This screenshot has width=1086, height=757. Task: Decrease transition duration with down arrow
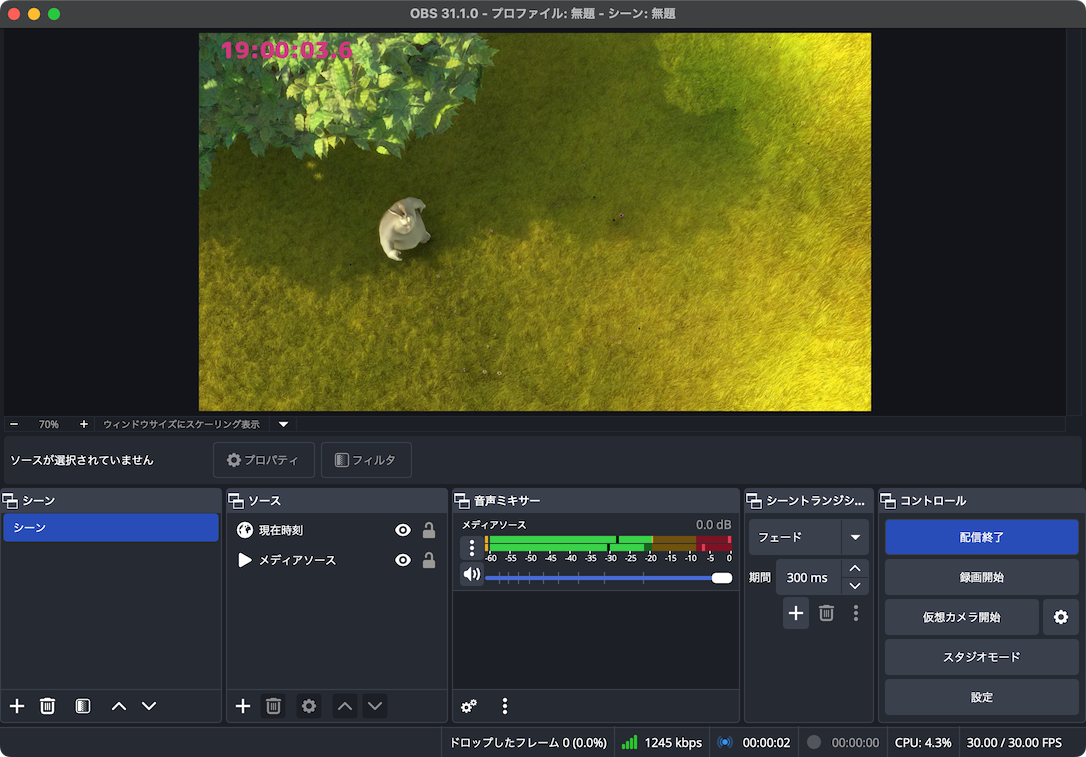click(x=855, y=586)
